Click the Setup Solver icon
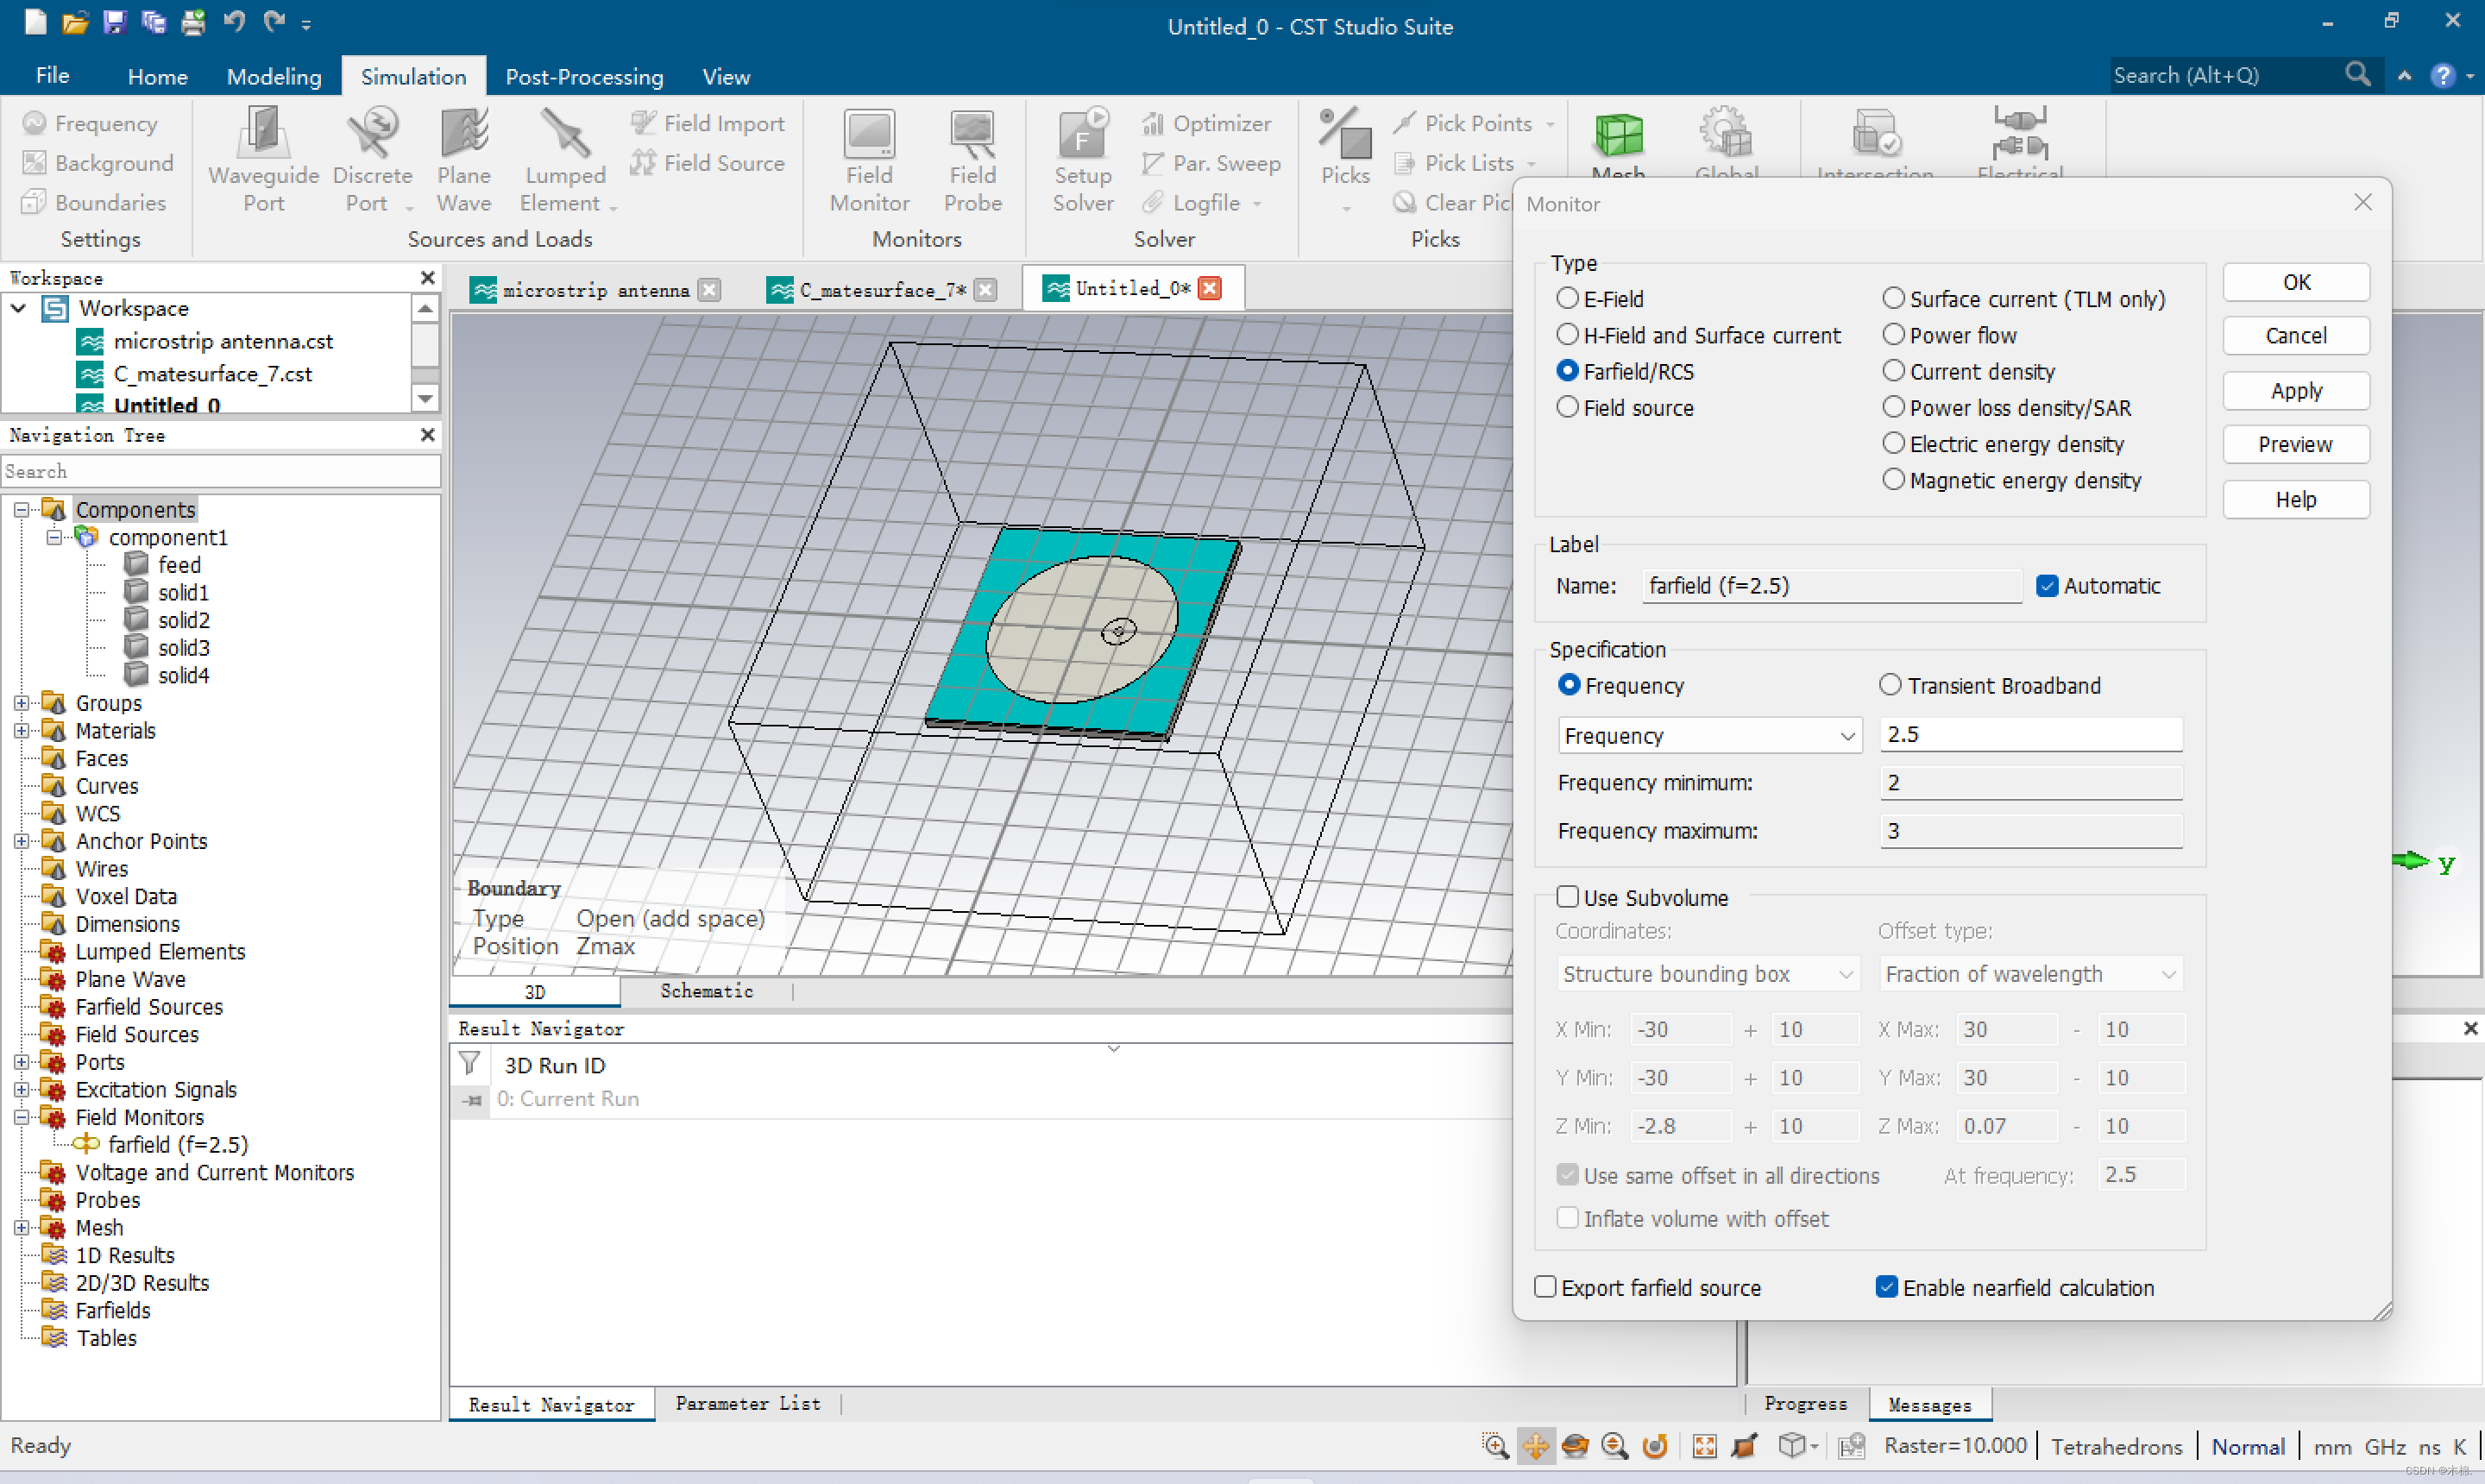This screenshot has width=2485, height=1484. click(1082, 134)
